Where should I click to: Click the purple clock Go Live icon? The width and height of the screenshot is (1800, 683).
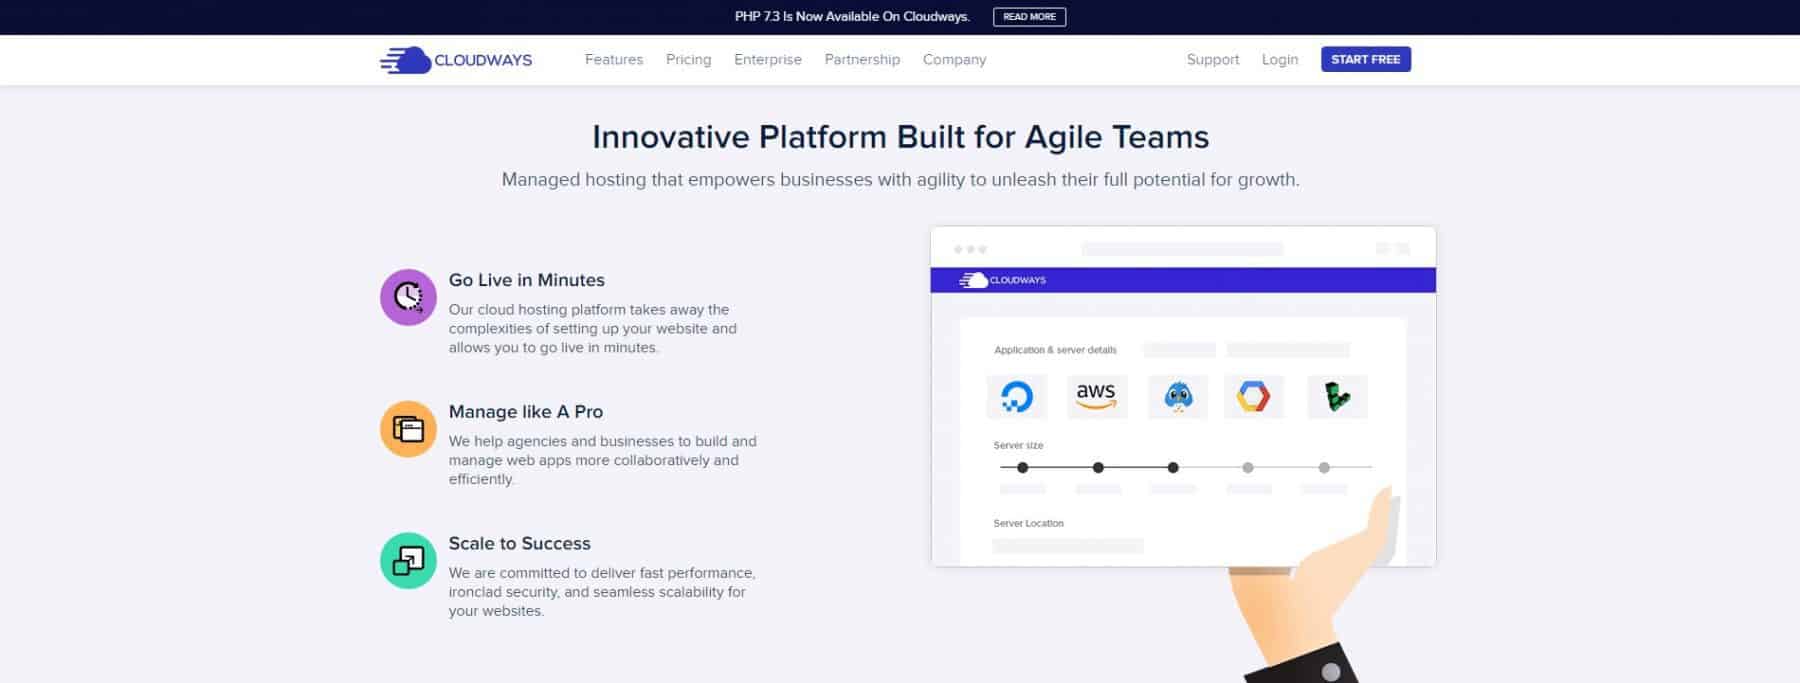pos(408,297)
